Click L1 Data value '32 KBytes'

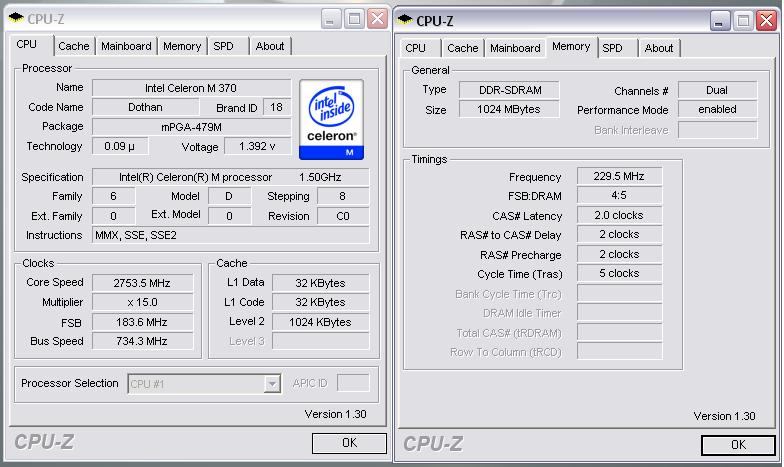(x=320, y=283)
